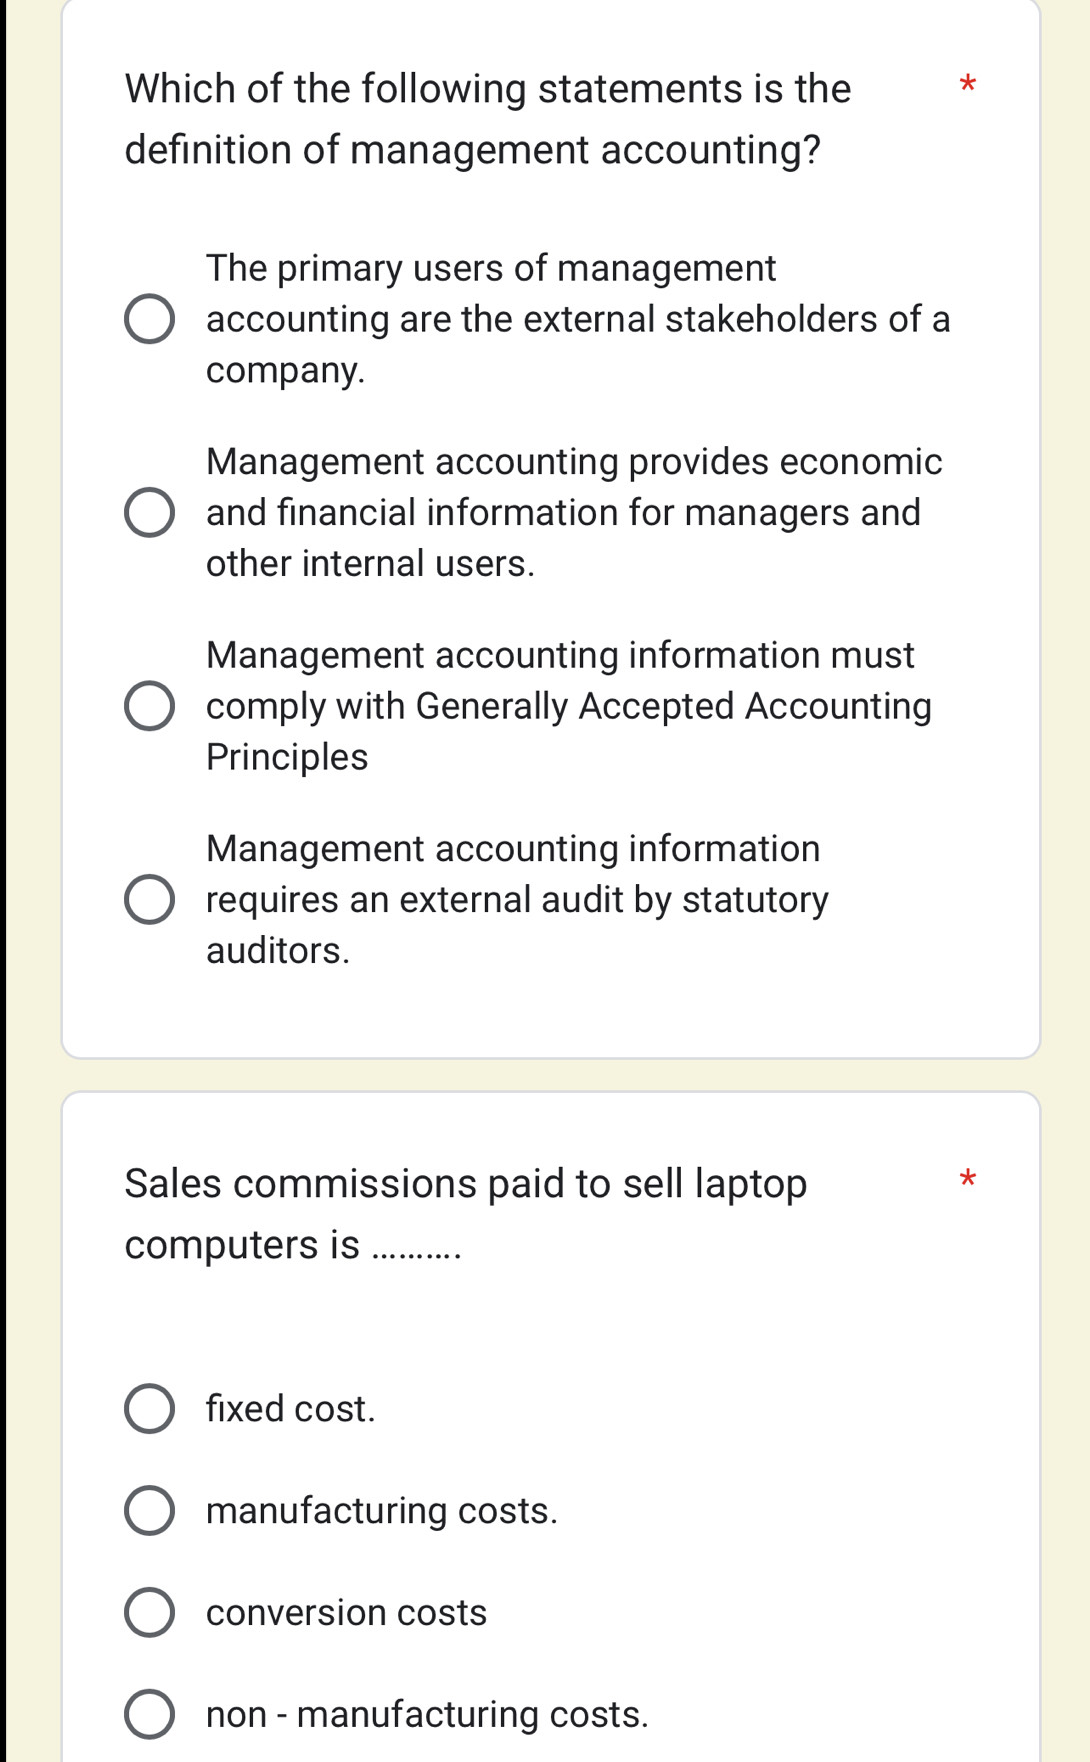
Task: Click the 'conversion costs' text label
Action: tap(346, 1612)
